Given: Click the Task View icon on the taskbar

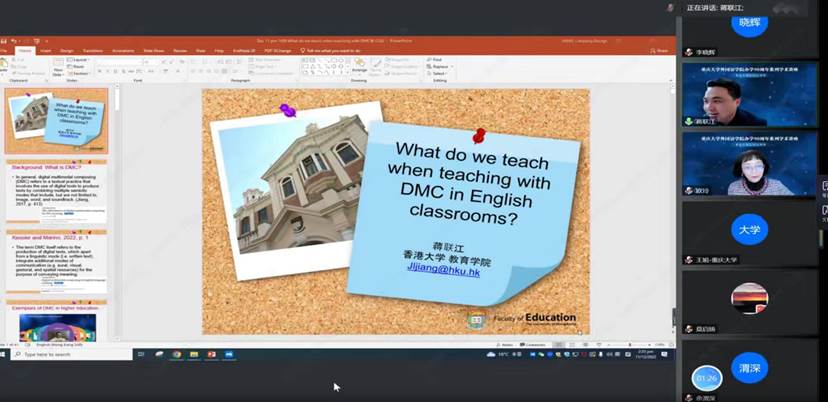Looking at the screenshot, I should tap(142, 354).
